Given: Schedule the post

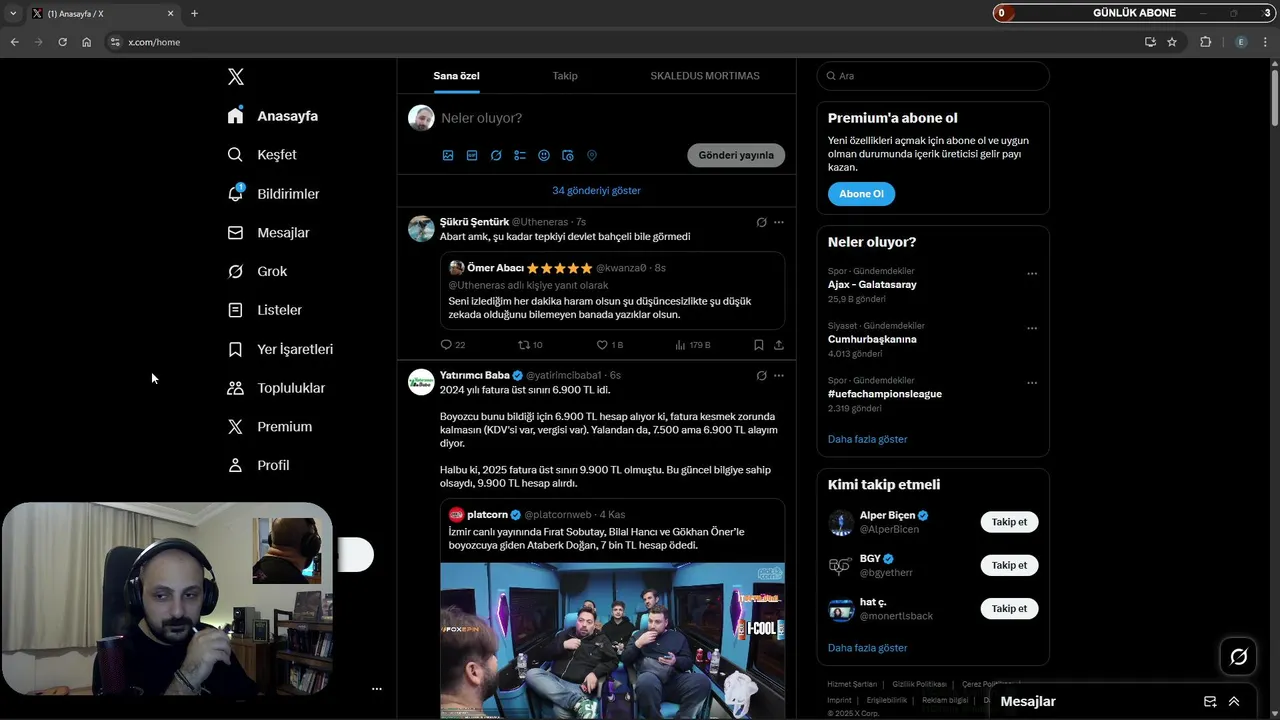Looking at the screenshot, I should click(568, 156).
